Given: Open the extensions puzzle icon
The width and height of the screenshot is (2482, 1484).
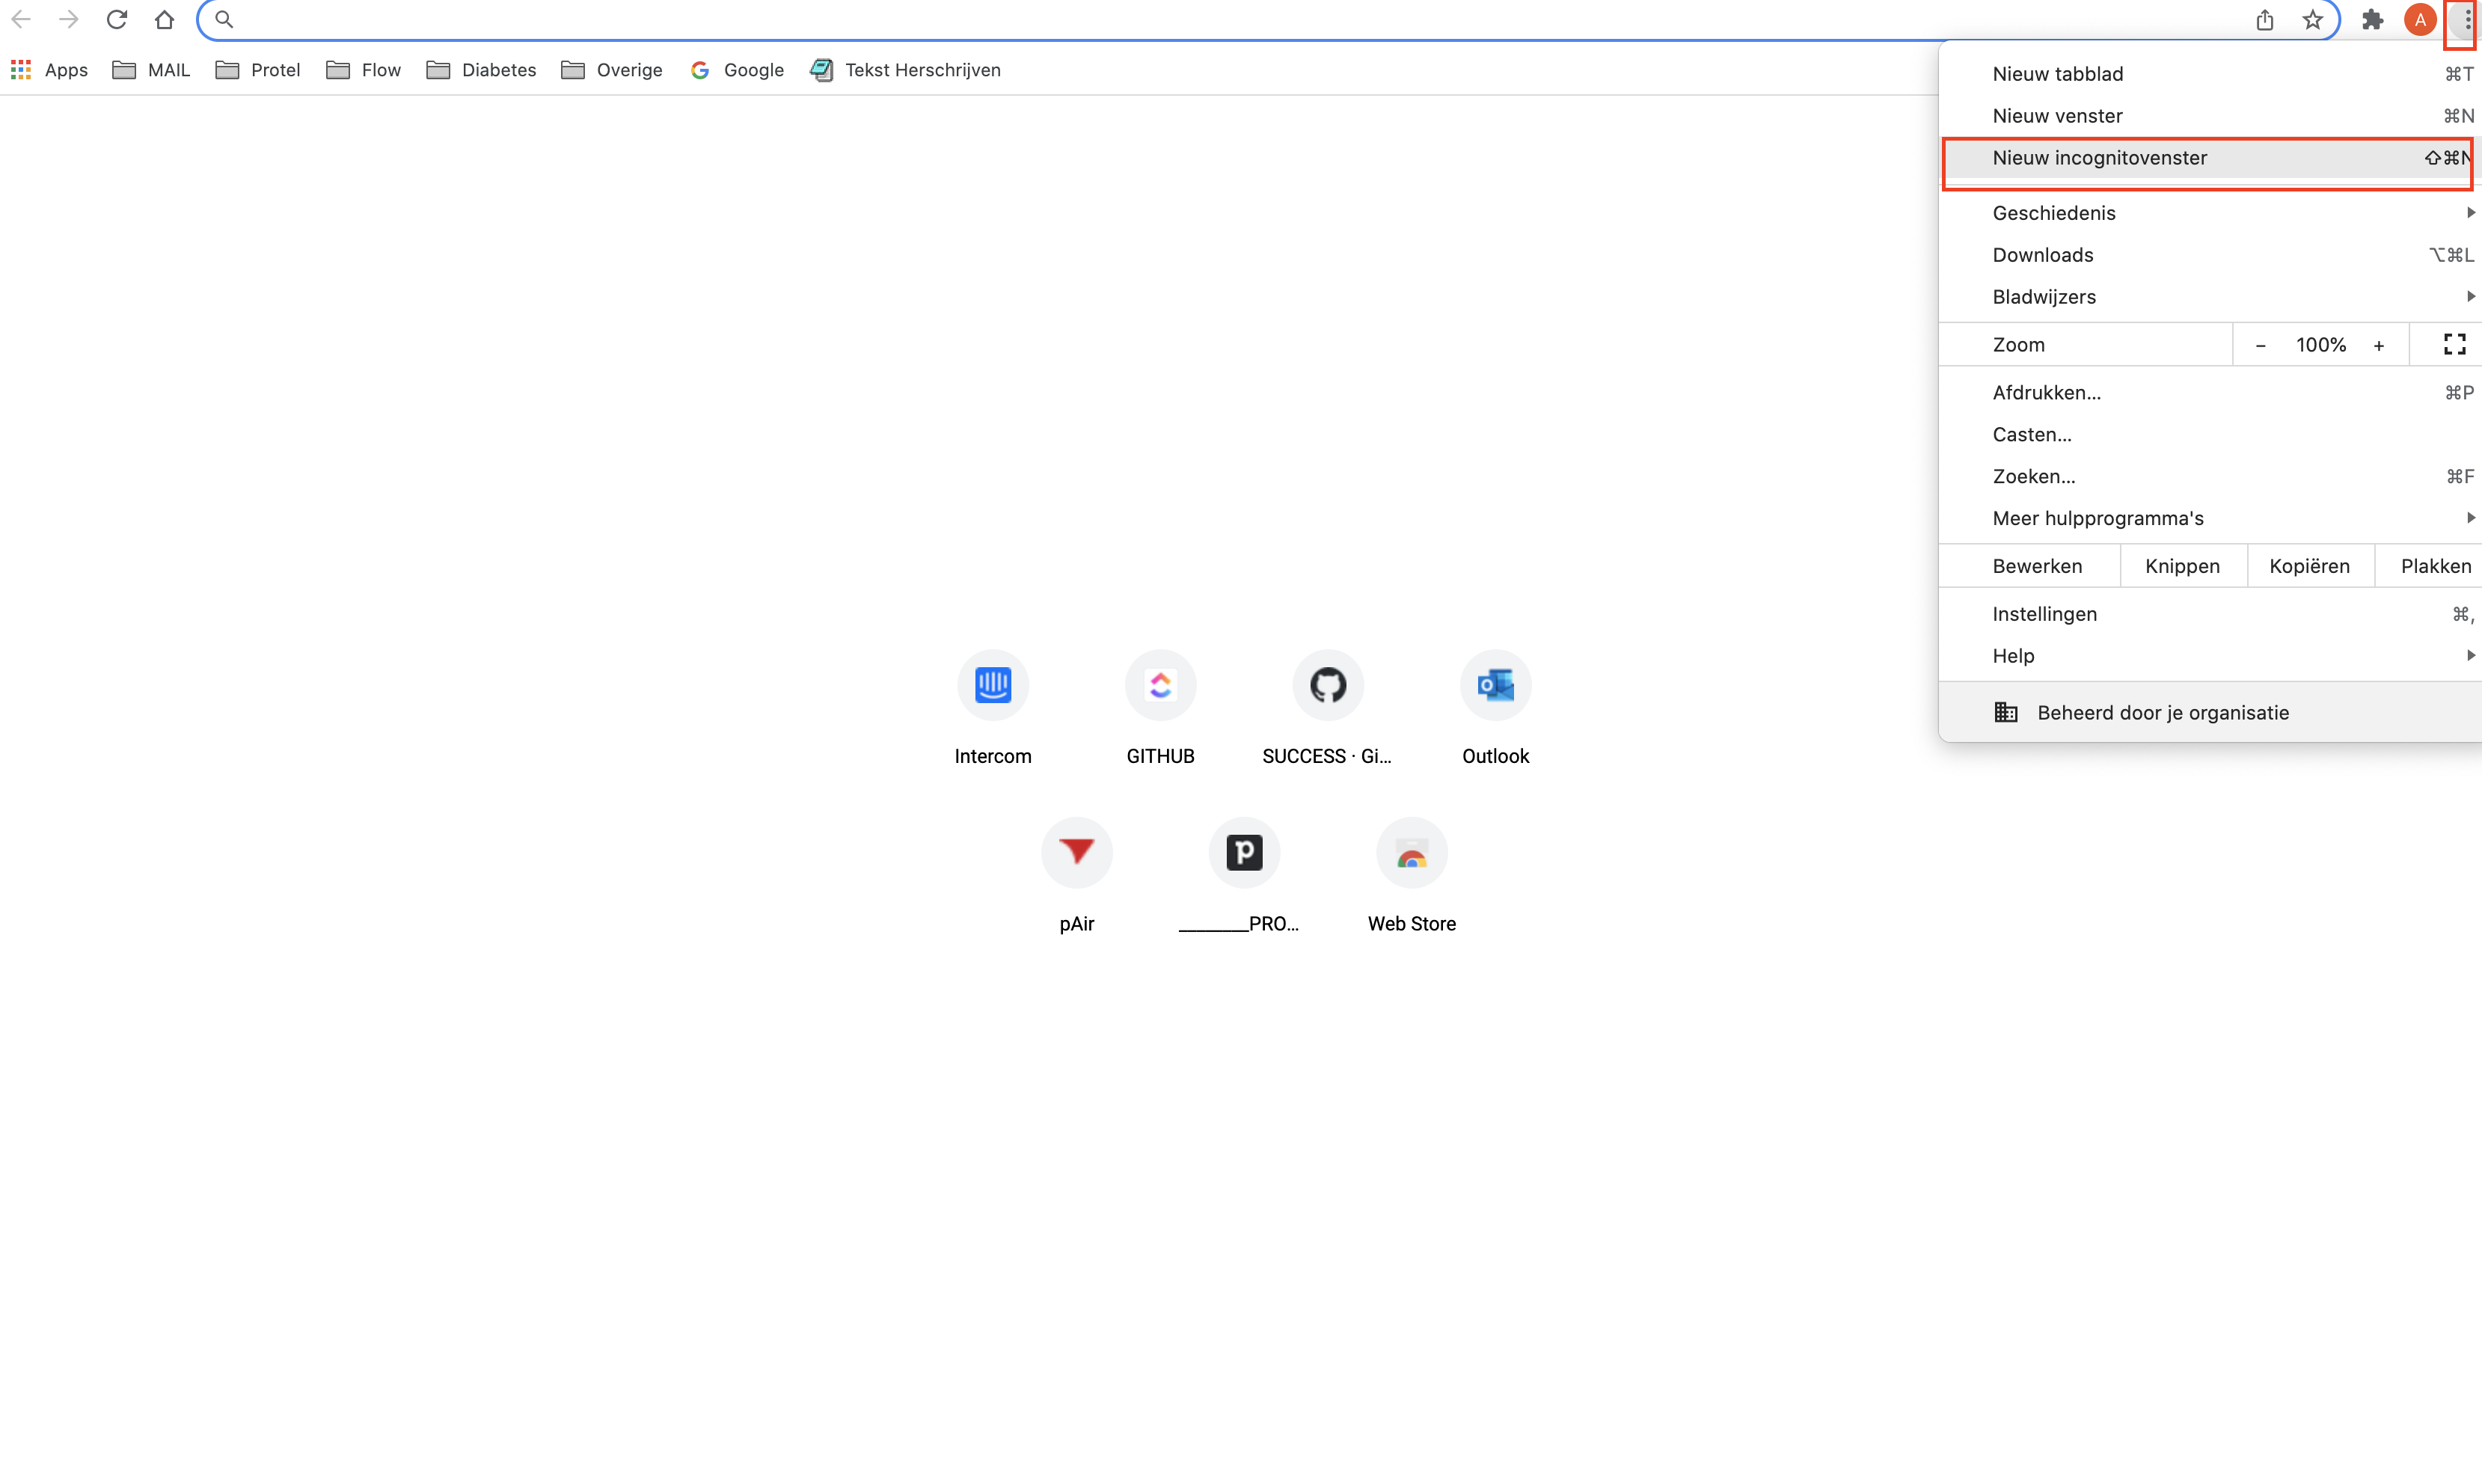Looking at the screenshot, I should point(2371,20).
